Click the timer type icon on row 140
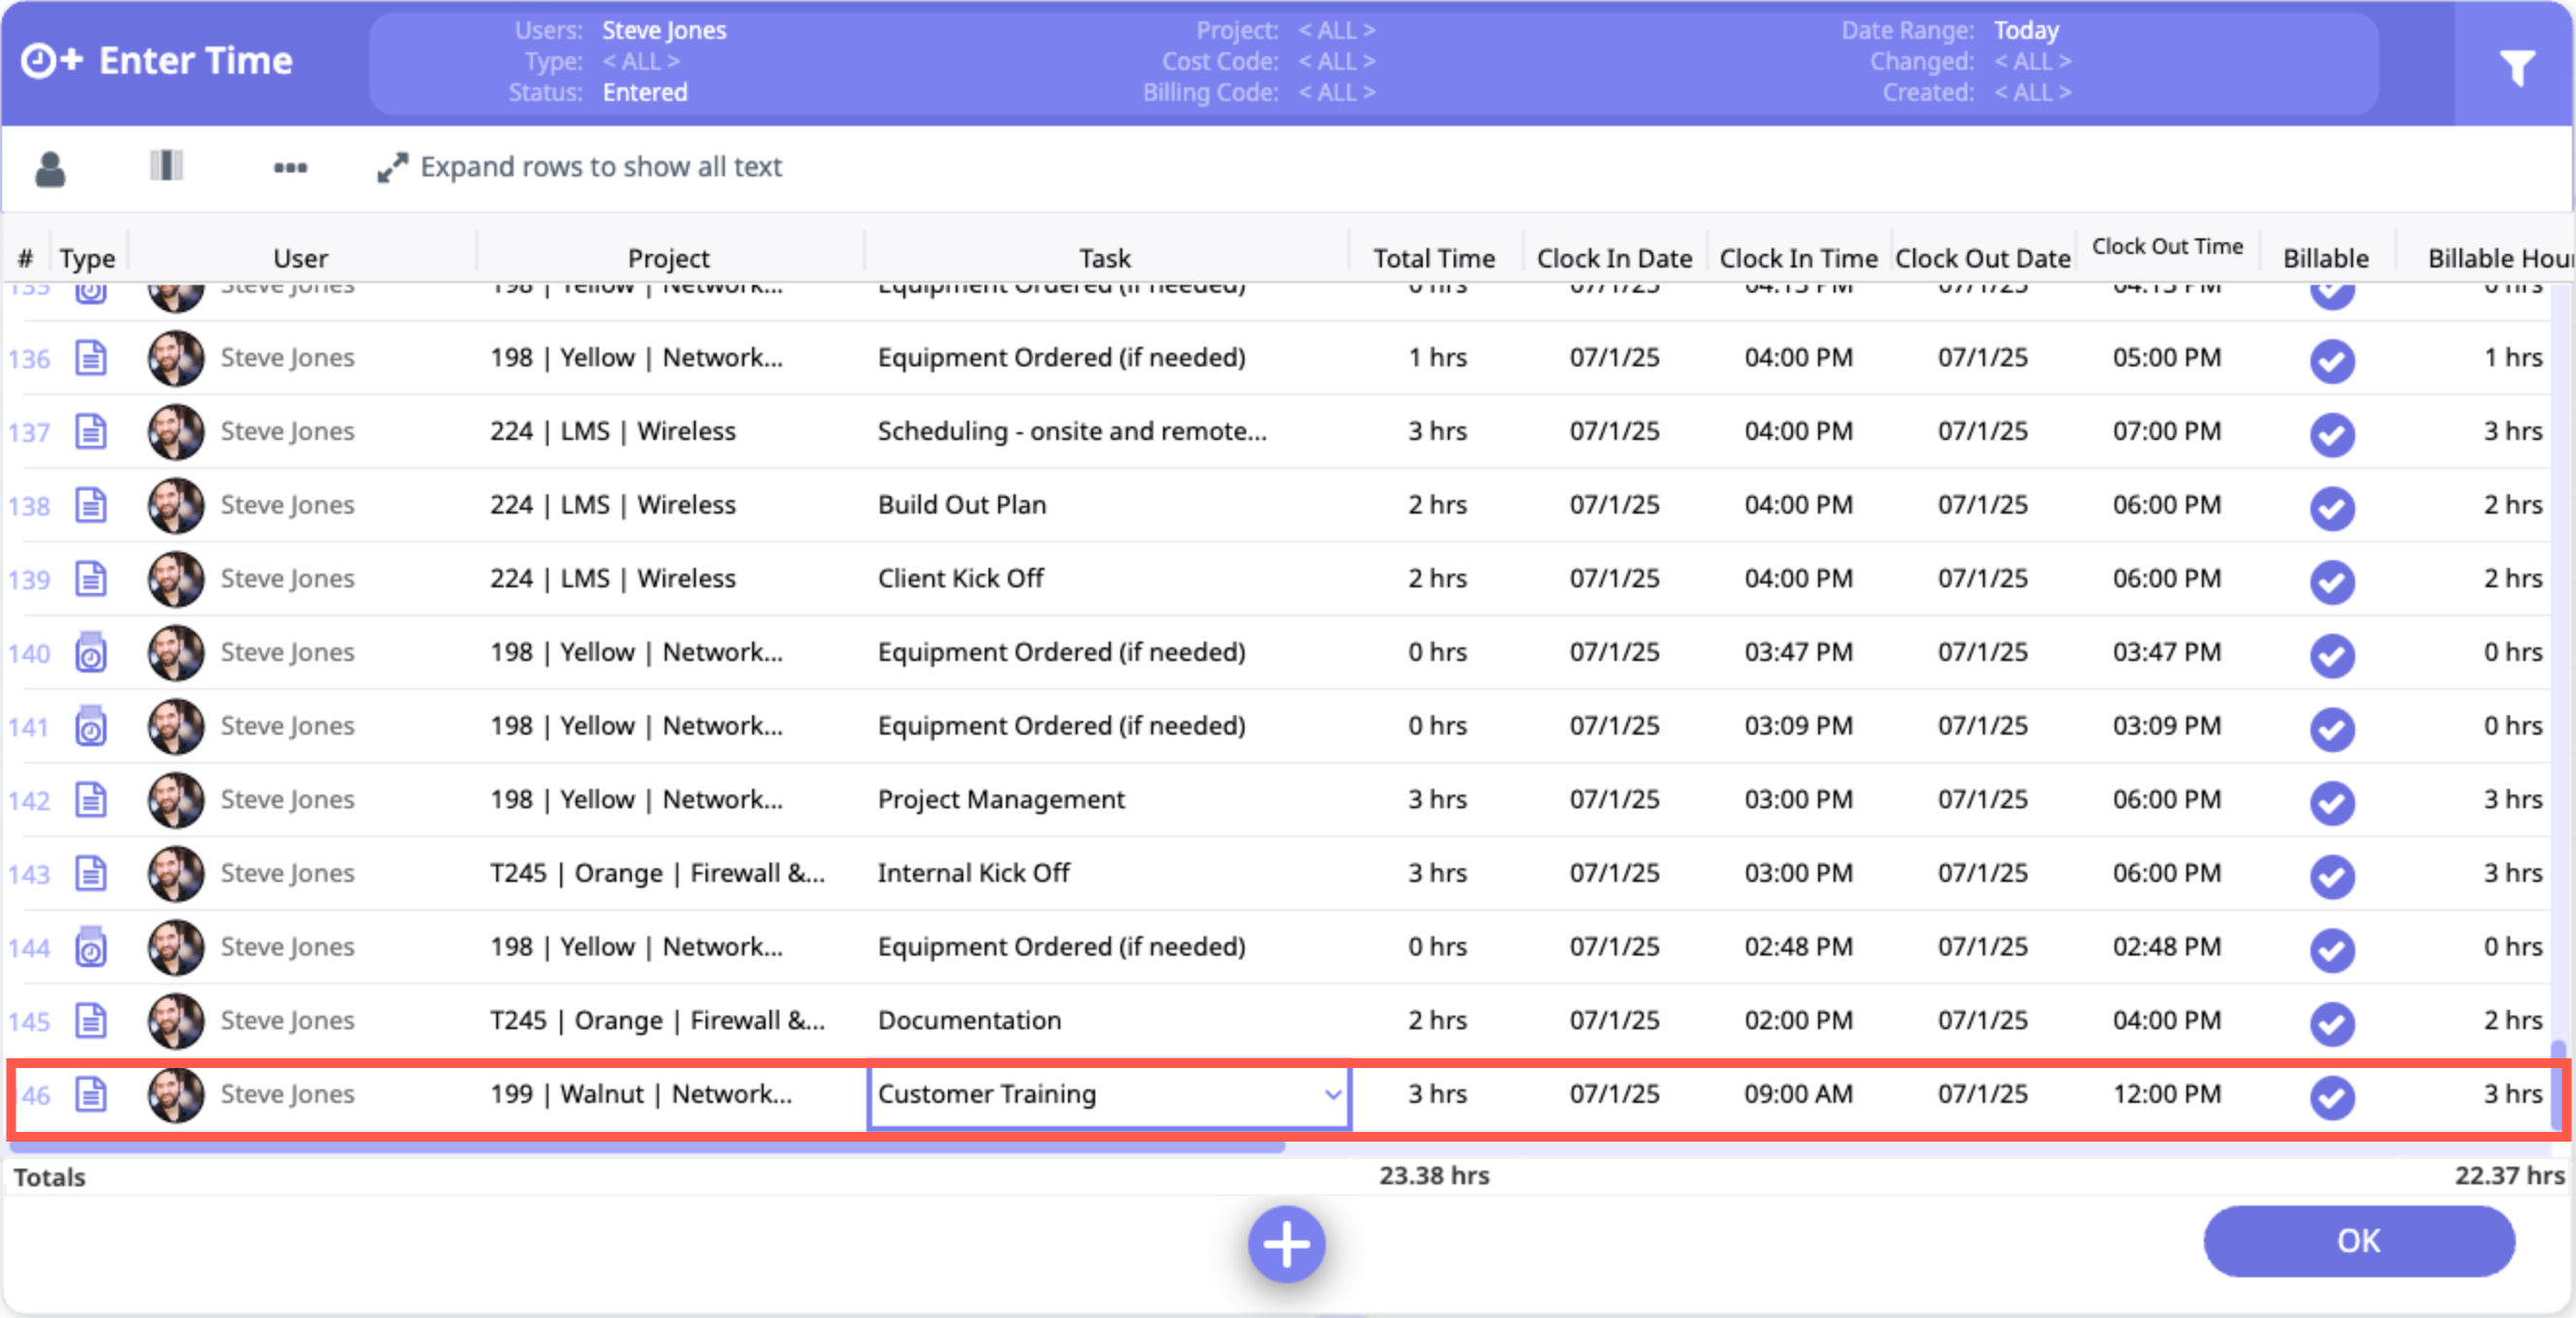This screenshot has height=1318, width=2576. [x=90, y=653]
